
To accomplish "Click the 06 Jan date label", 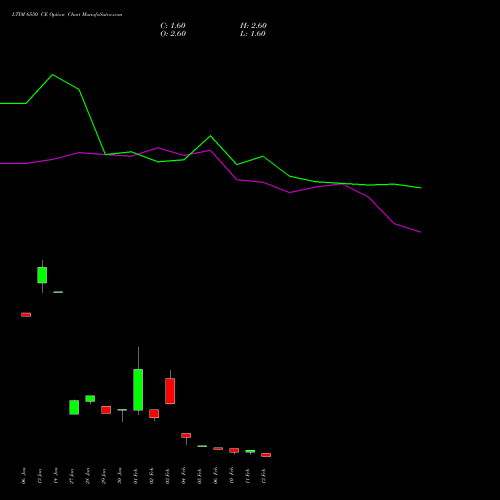I will tap(24, 476).
